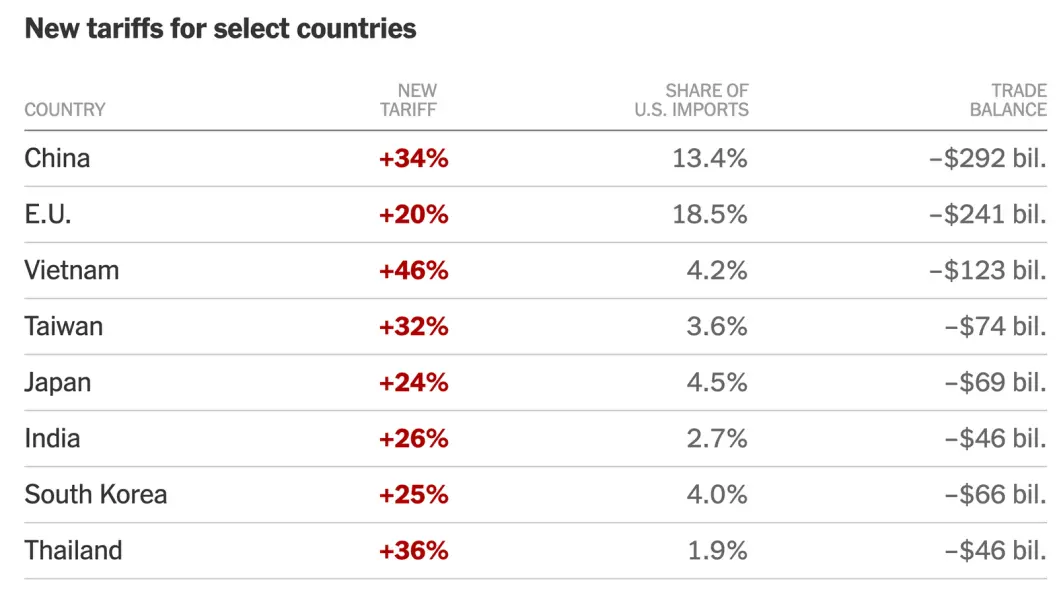Click Vietnam's –$123 bil. trade balance
Viewport: 1056px width, 594px height.
point(988,271)
